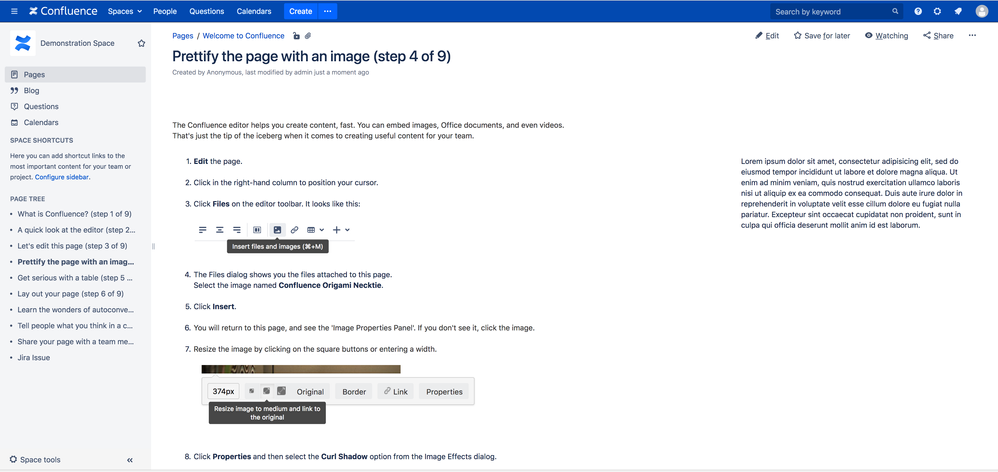Click Save for later star button
Viewport: 998px width, 472px height.
pos(822,36)
